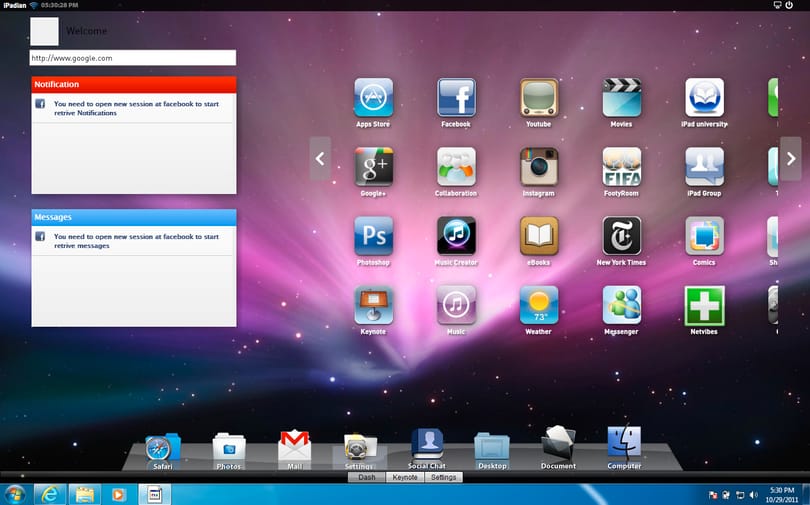Open Internet Explorer in Windows taskbar
Screen dimensions: 810x505
[x=50, y=495]
